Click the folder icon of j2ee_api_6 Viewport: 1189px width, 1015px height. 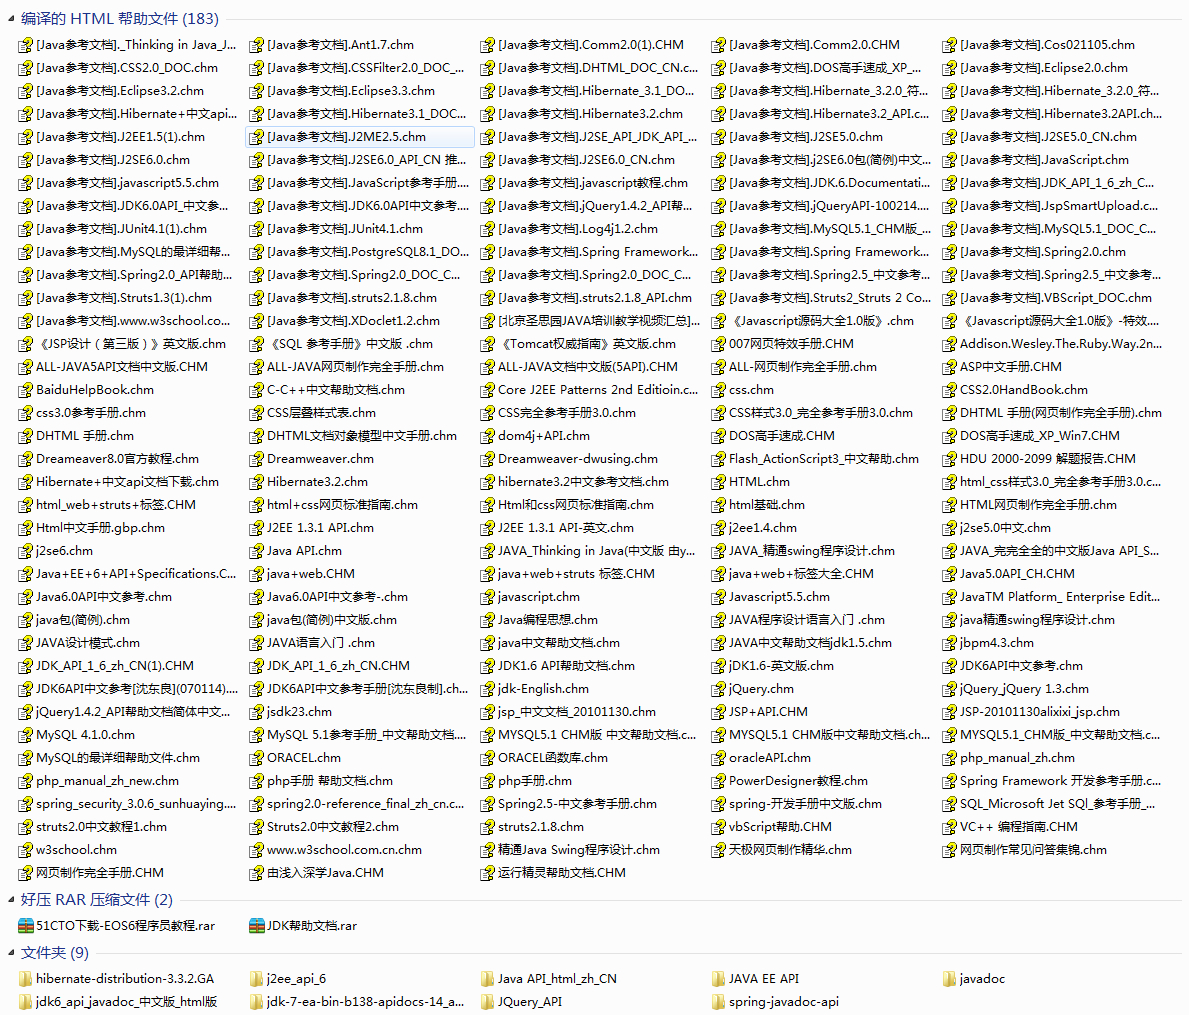pos(256,979)
